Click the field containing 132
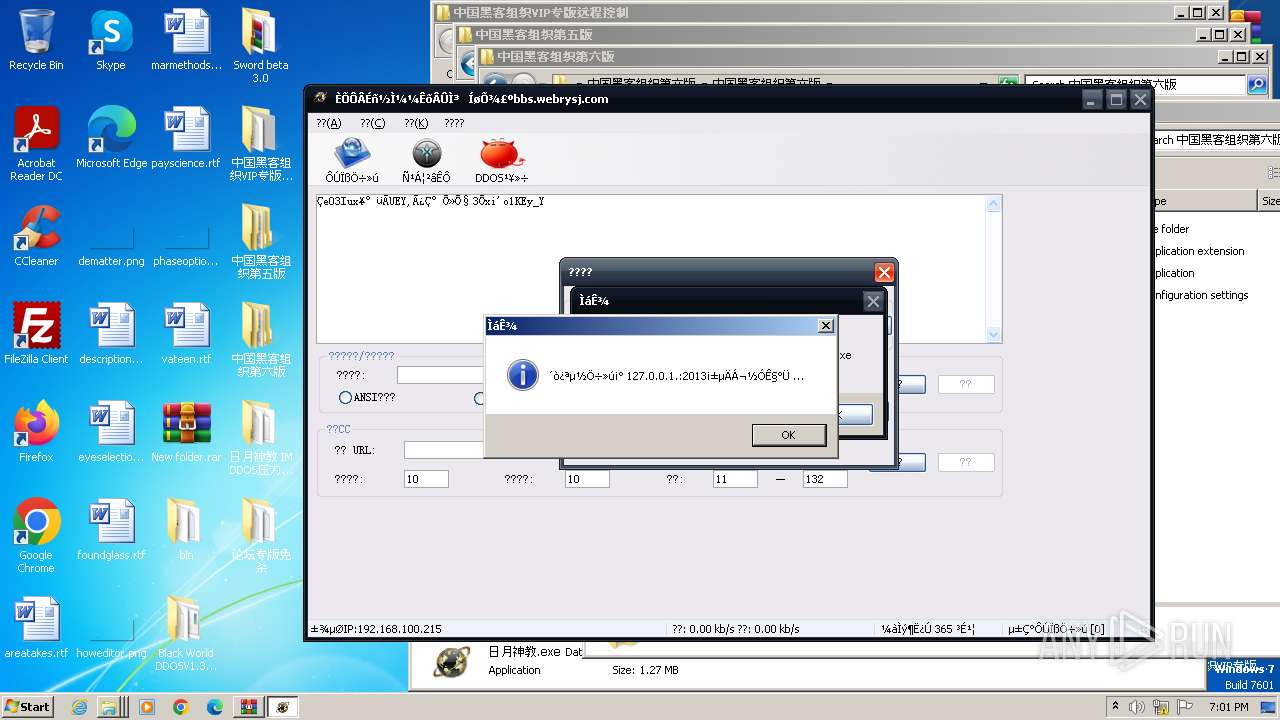 [x=825, y=479]
